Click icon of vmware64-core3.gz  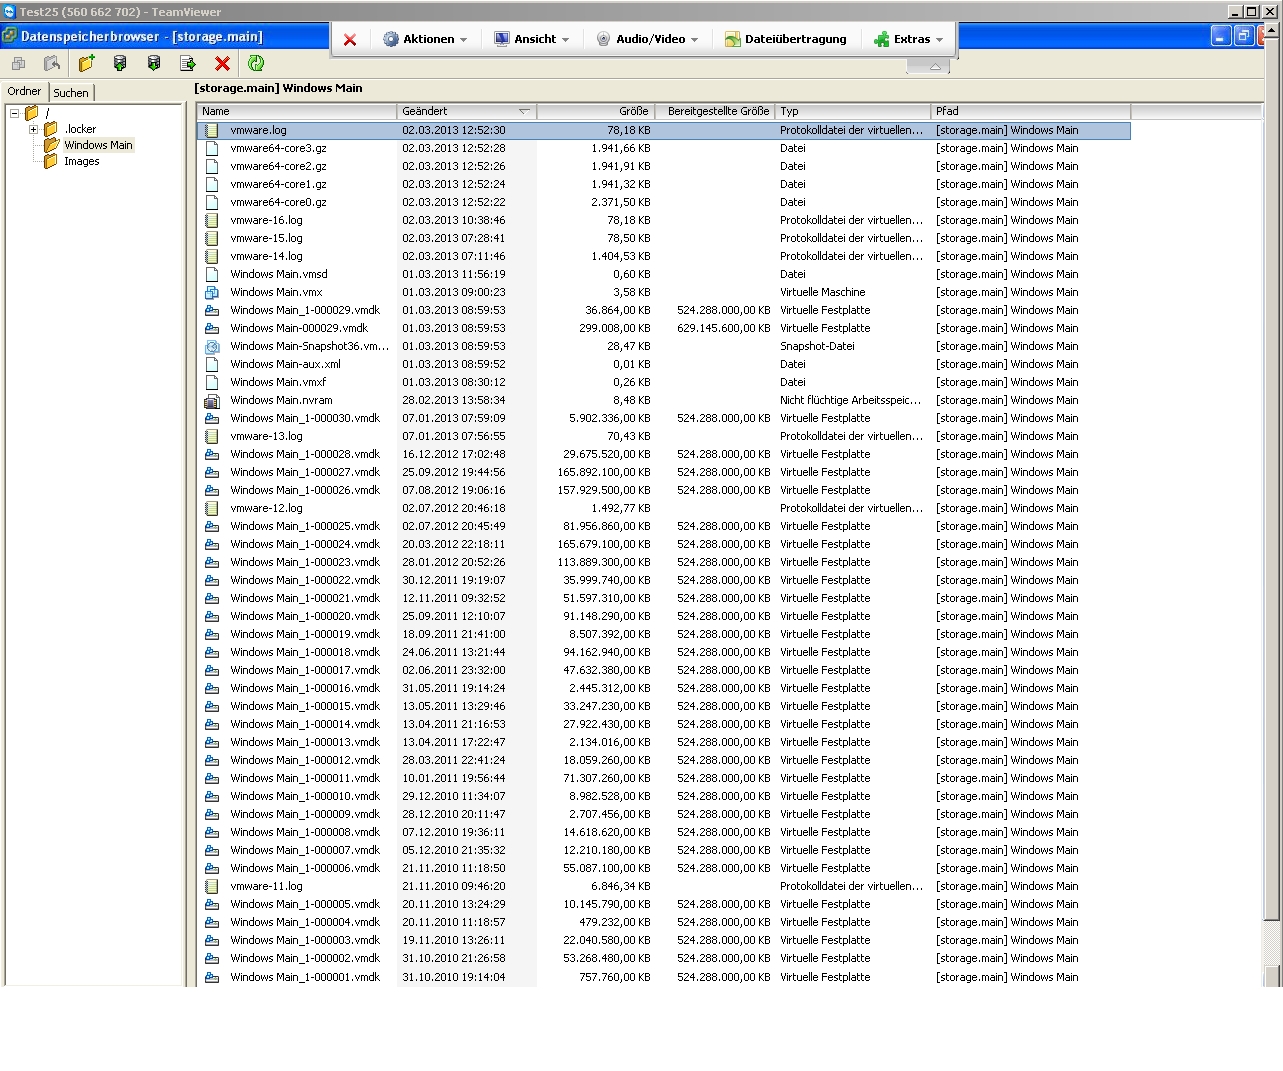(212, 148)
